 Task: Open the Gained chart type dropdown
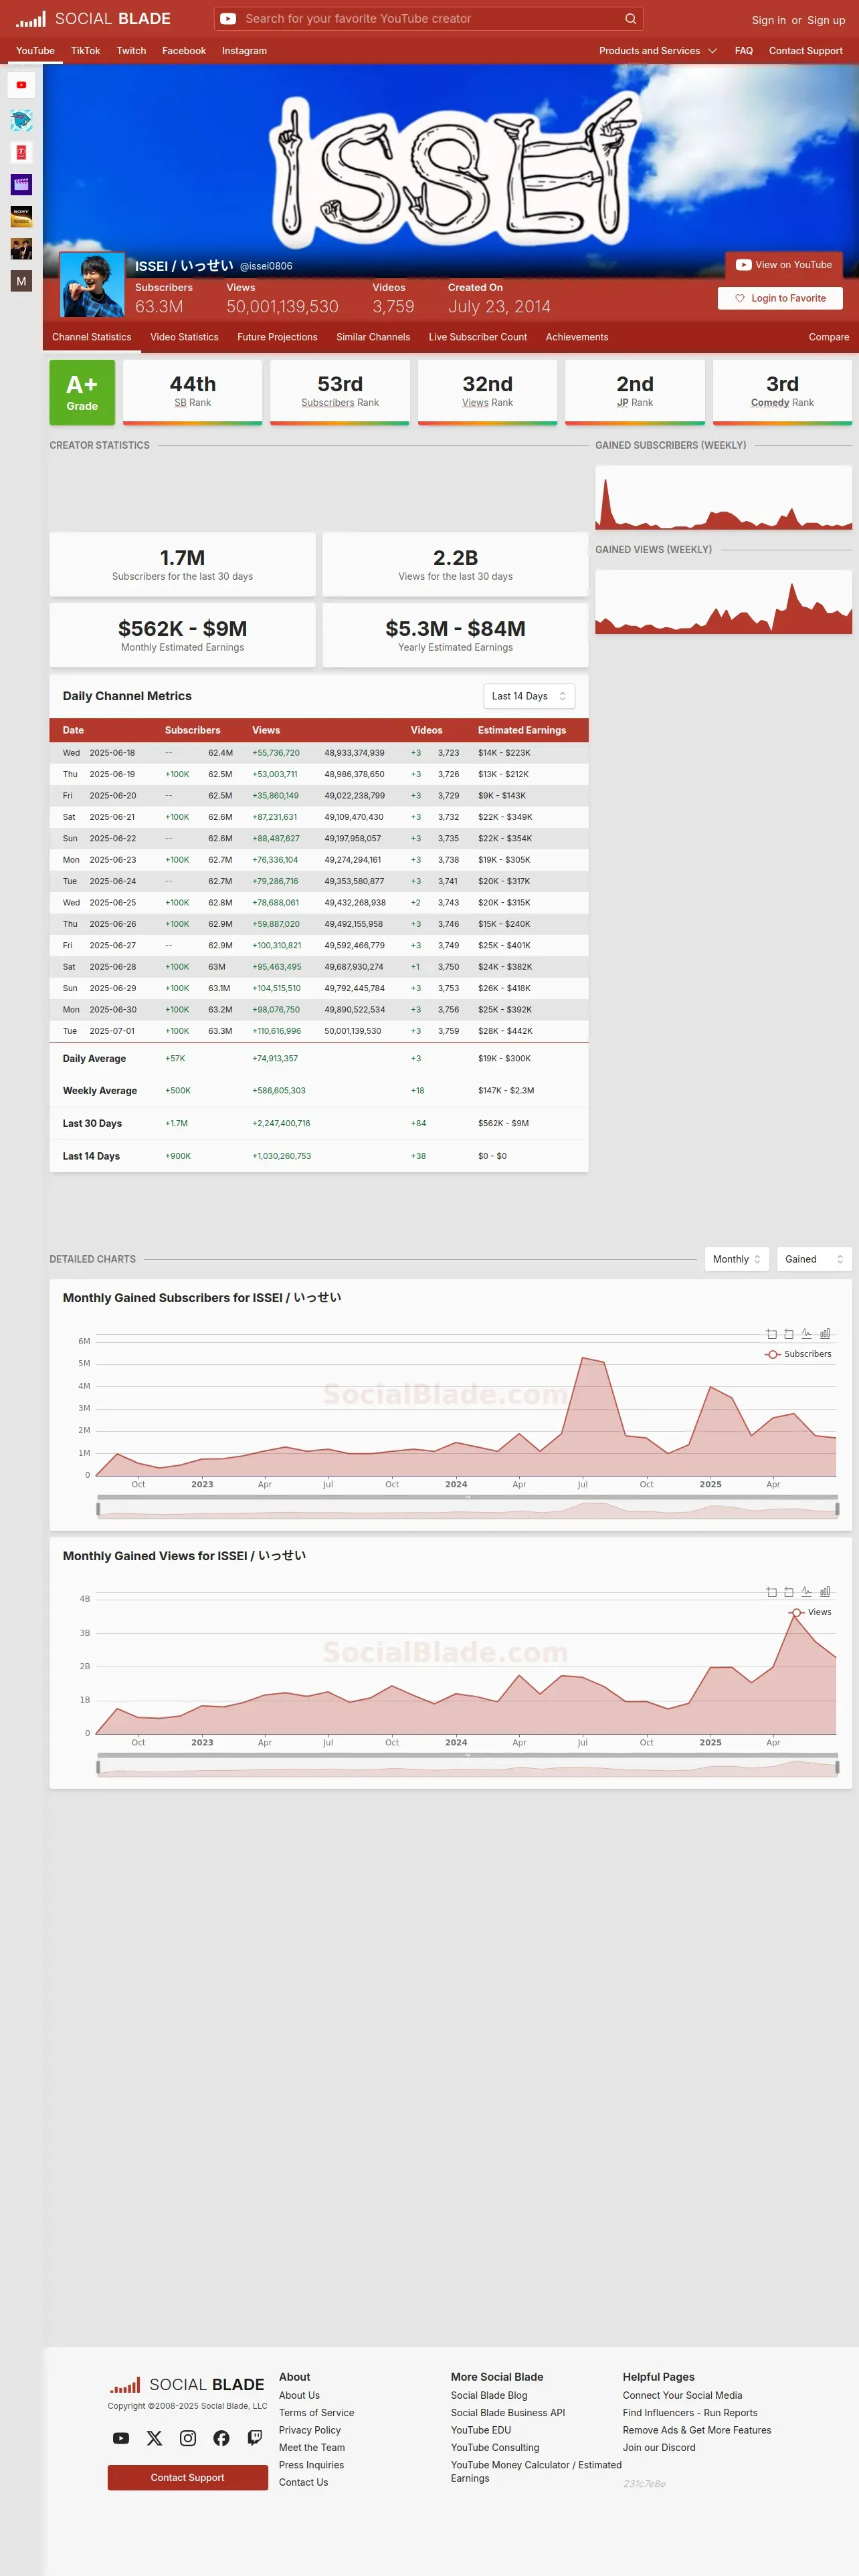[x=814, y=1259]
